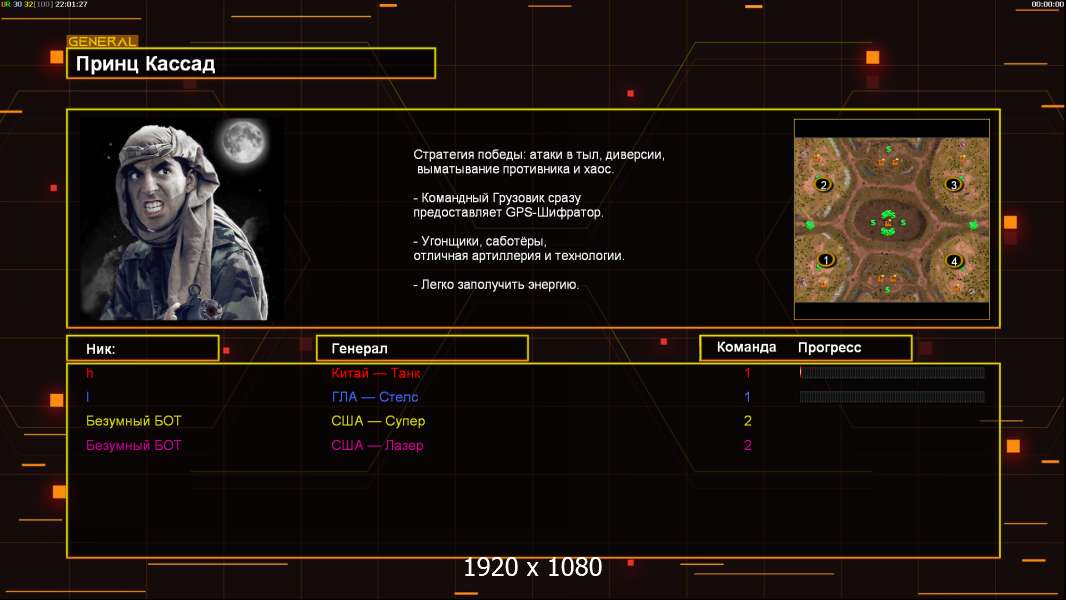The image size is (1066, 600).
Task: Click the Генерал column header
Action: pyautogui.click(x=422, y=348)
